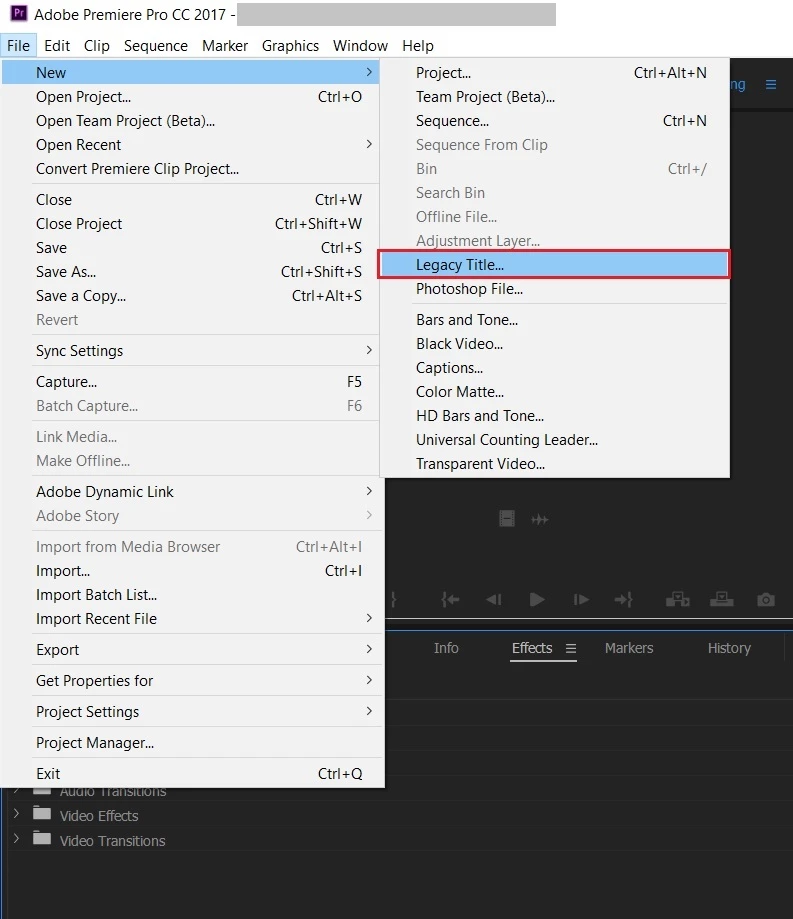The width and height of the screenshot is (793, 919).
Task: Open the Project Settings submenu arrow
Action: (369, 712)
